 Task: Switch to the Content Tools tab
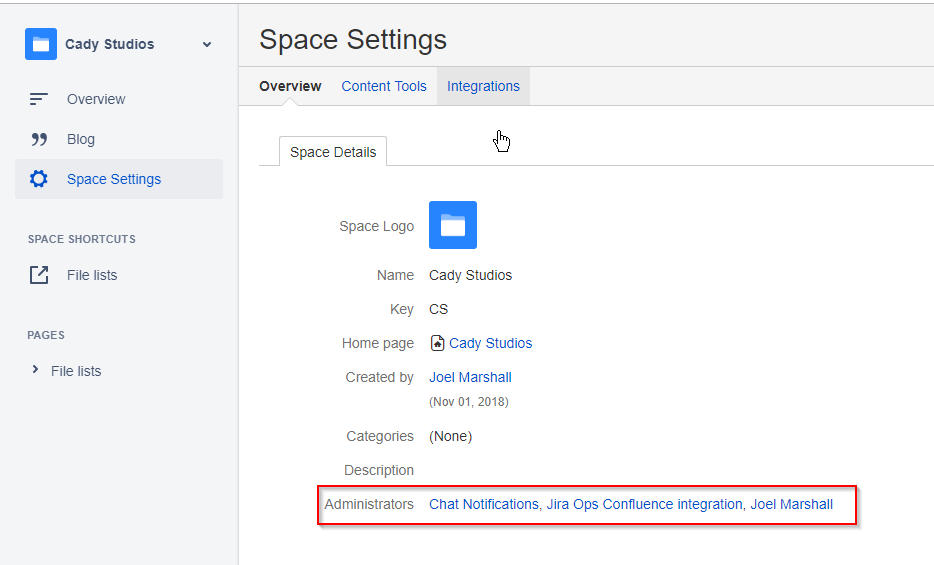pyautogui.click(x=384, y=86)
